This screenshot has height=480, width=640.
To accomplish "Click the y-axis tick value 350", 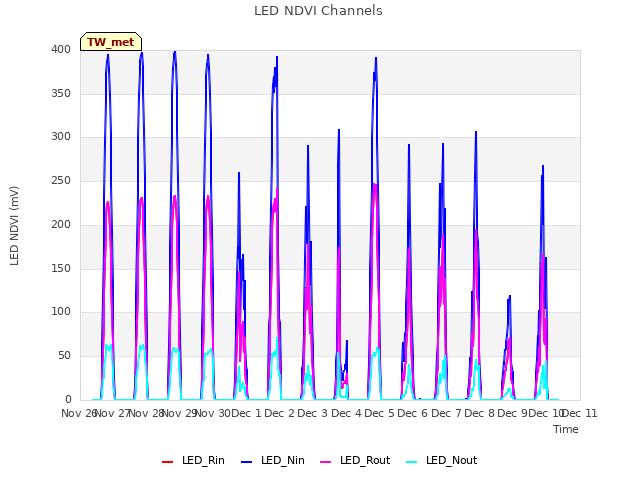I will pos(61,93).
